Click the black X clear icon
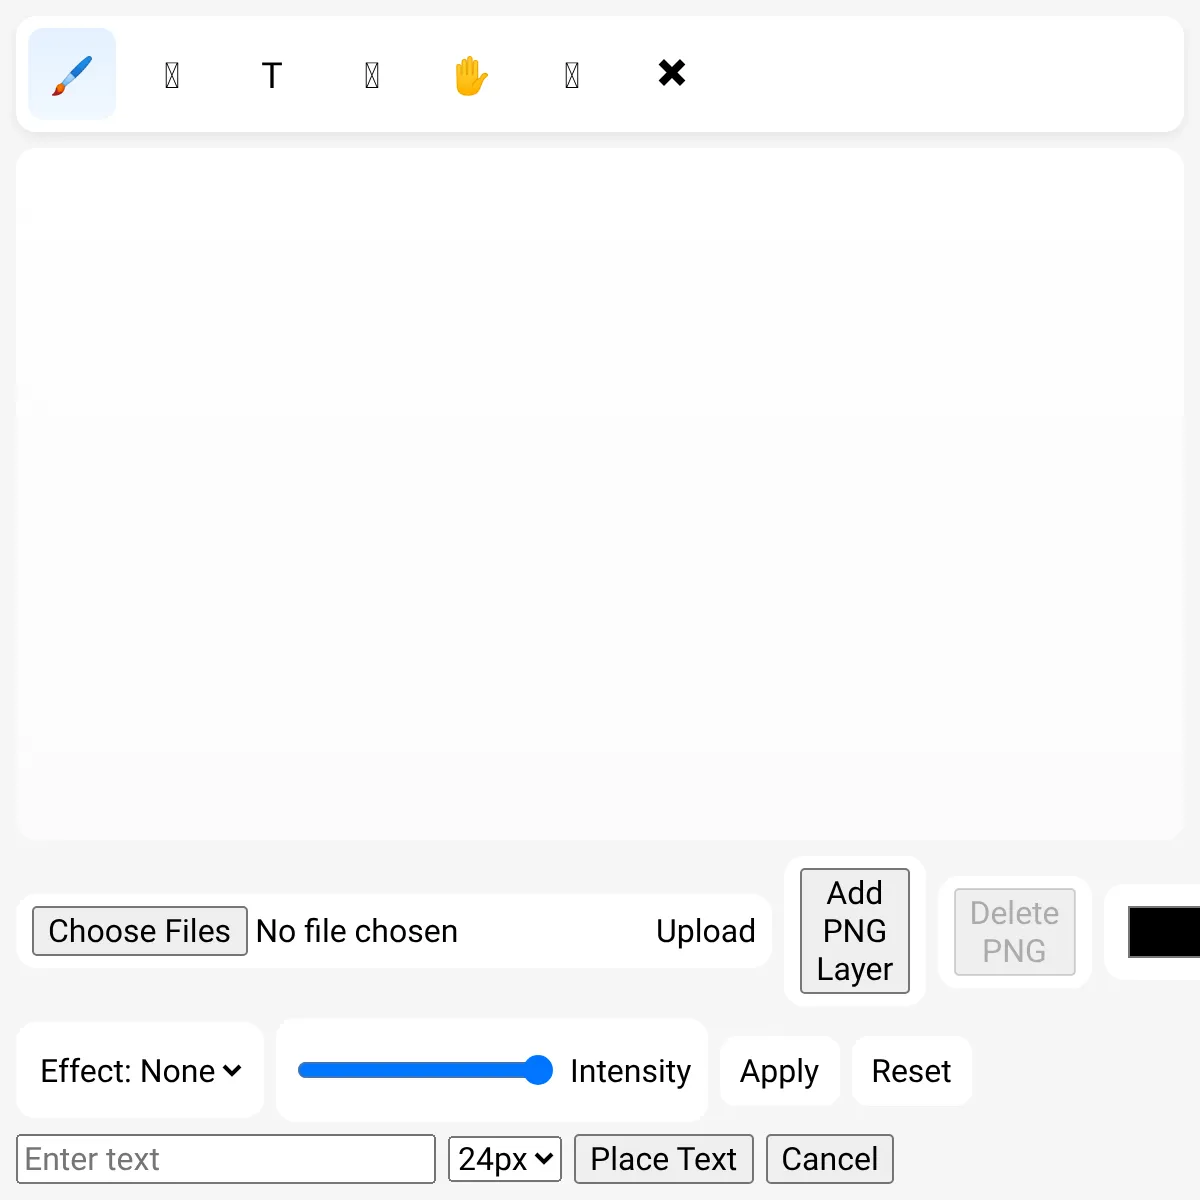1200x1200 pixels. tap(672, 74)
